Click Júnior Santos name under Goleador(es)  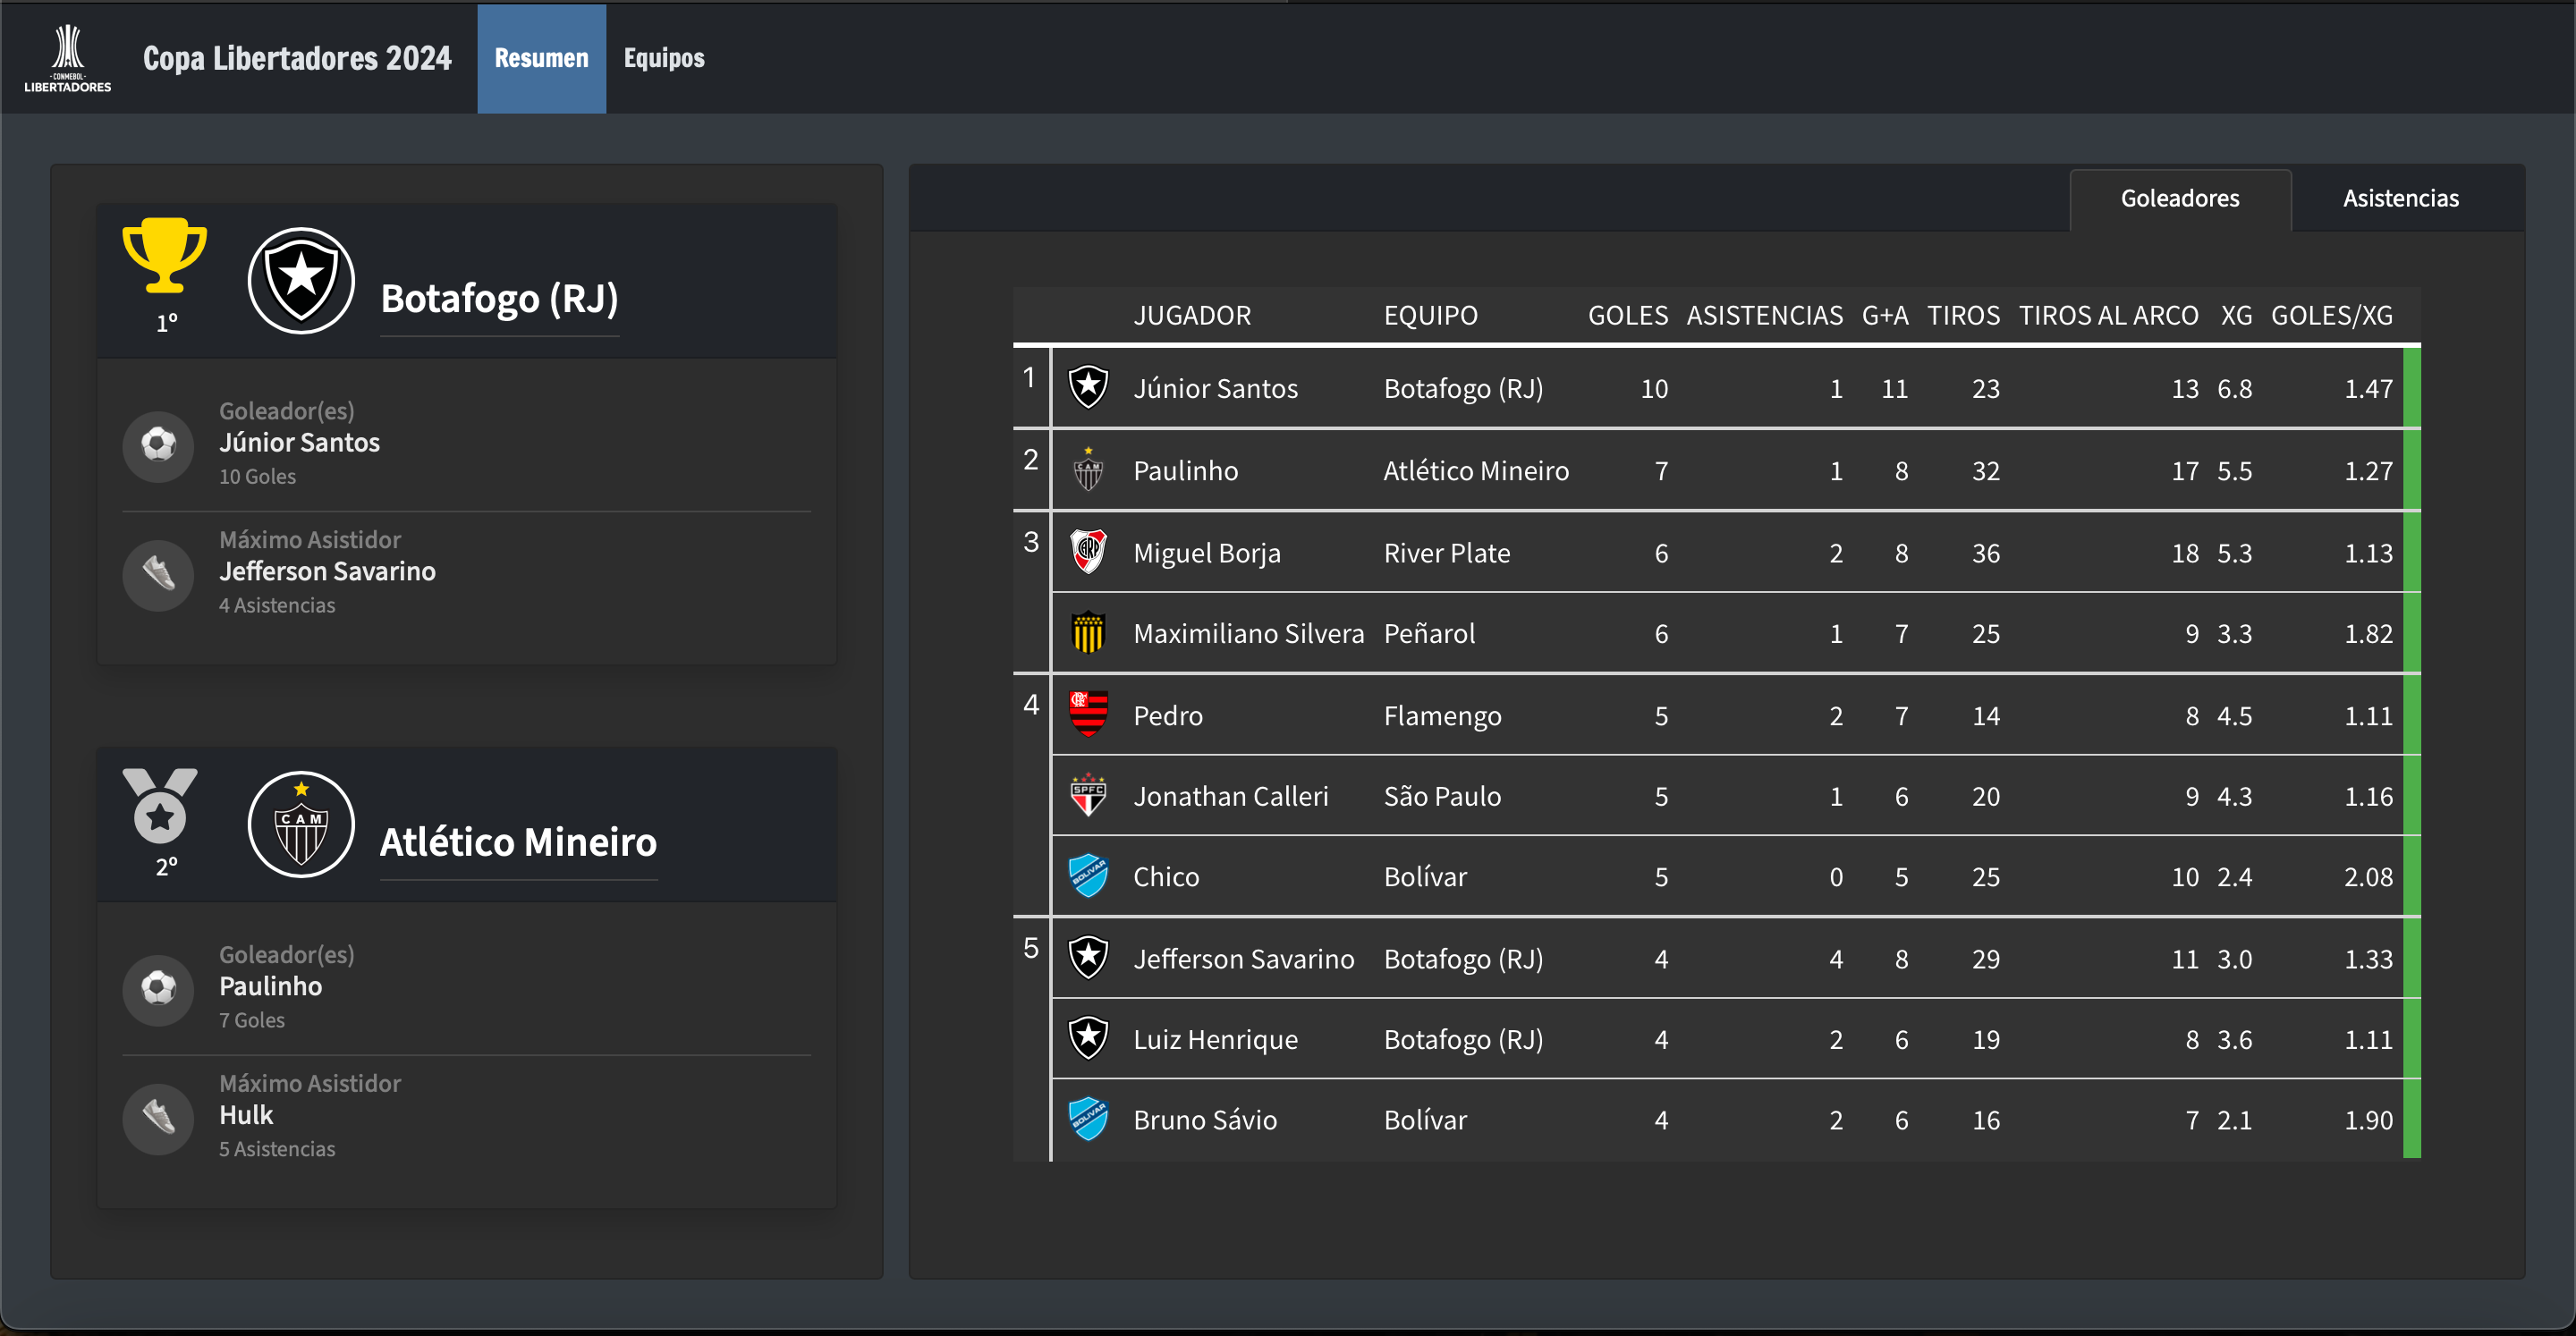[x=299, y=442]
